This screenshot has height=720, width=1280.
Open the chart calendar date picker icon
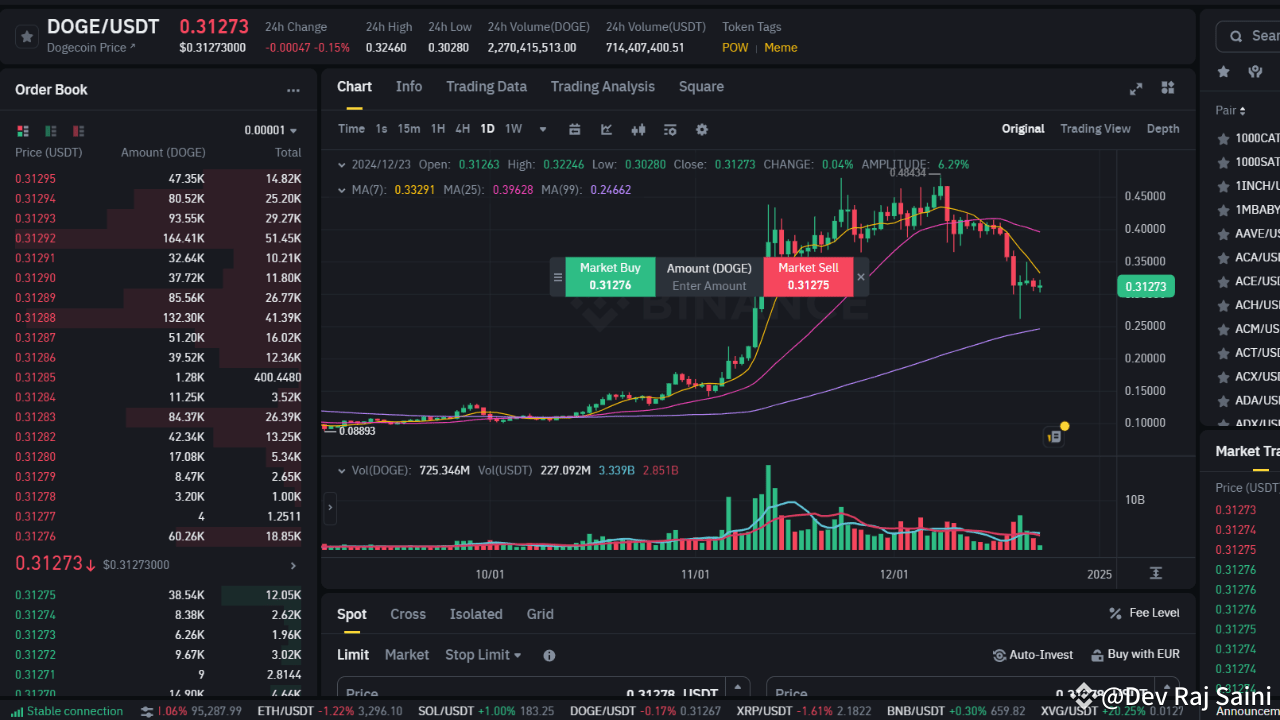coord(575,129)
